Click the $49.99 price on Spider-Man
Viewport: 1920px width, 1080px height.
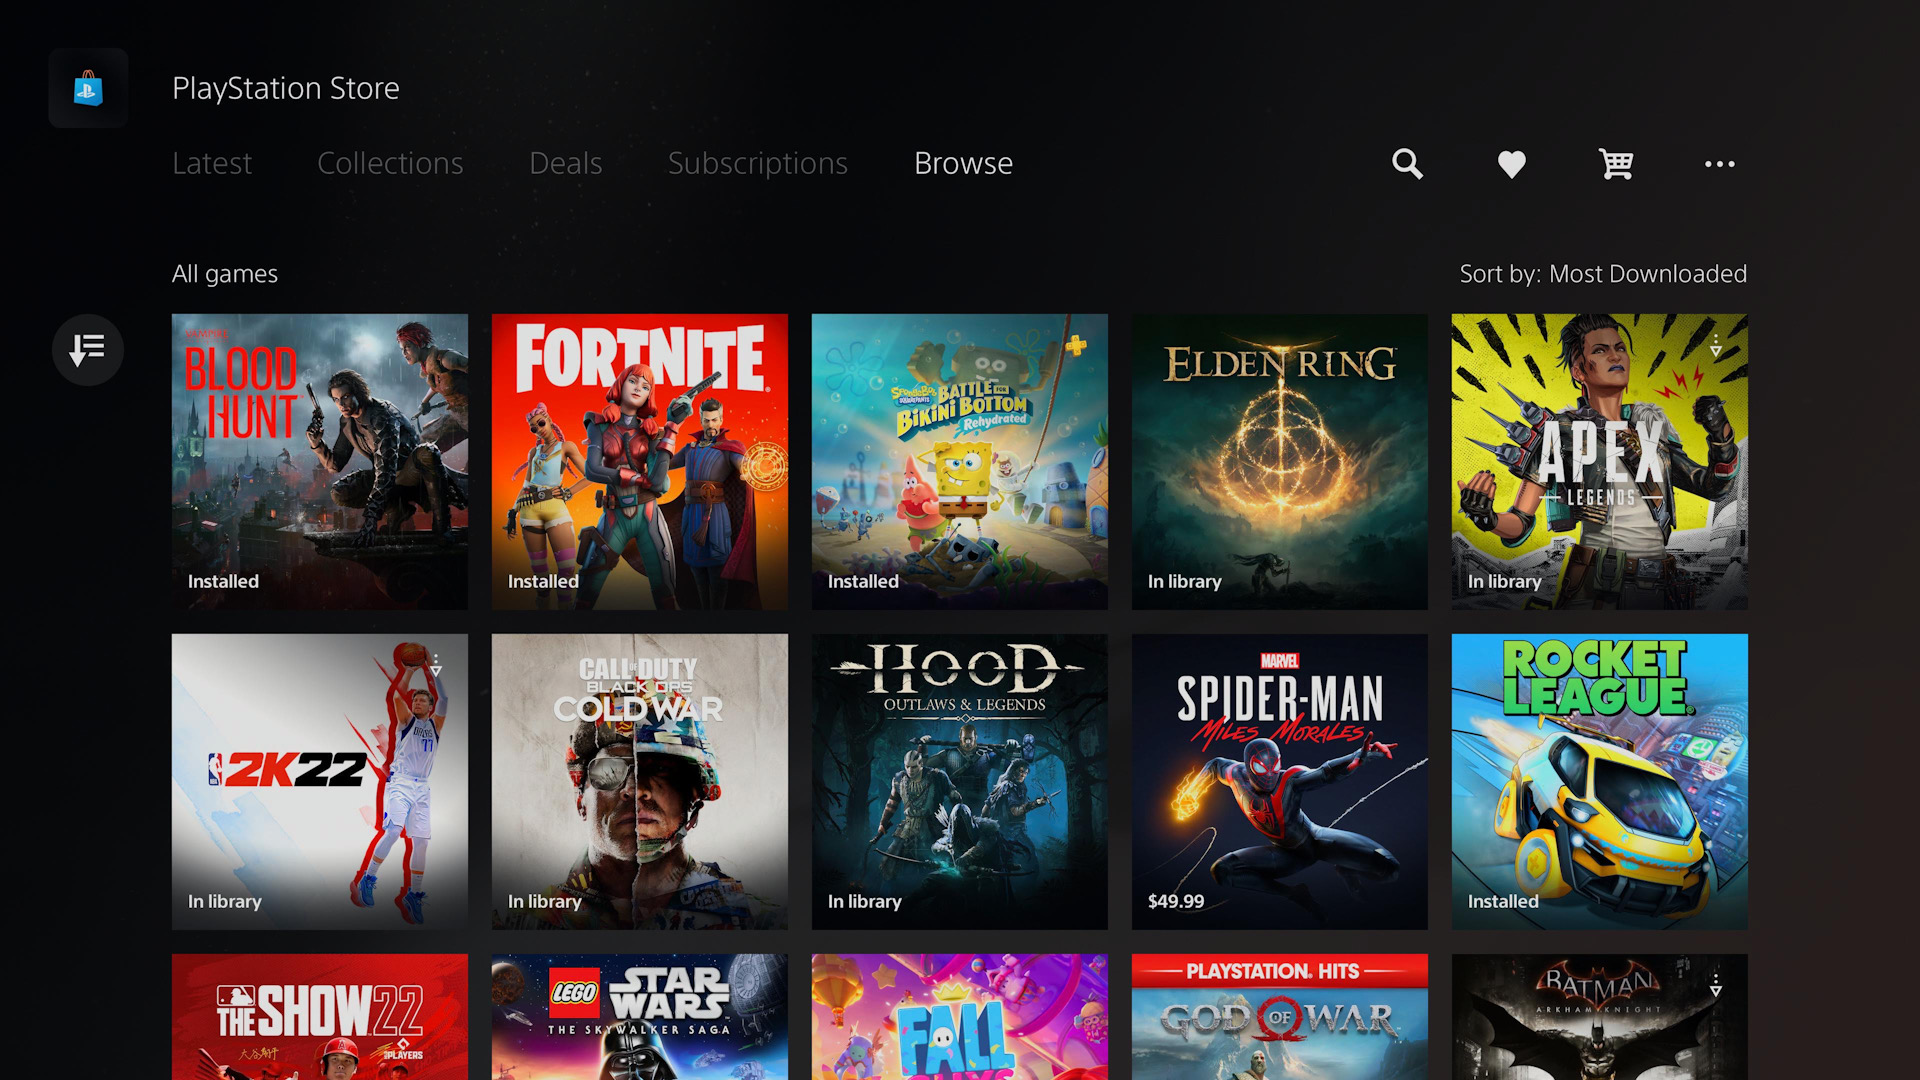point(1176,901)
